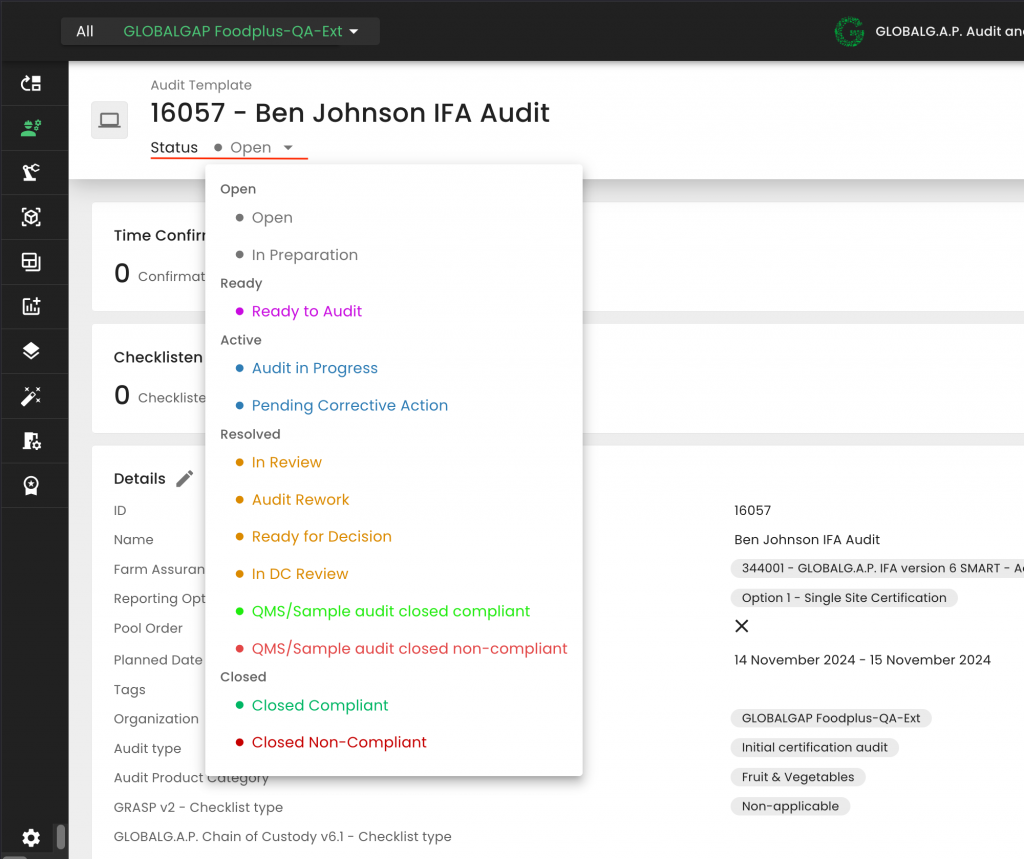Collapse the Status Open dropdown arrow
This screenshot has height=859, width=1024.
tap(288, 148)
